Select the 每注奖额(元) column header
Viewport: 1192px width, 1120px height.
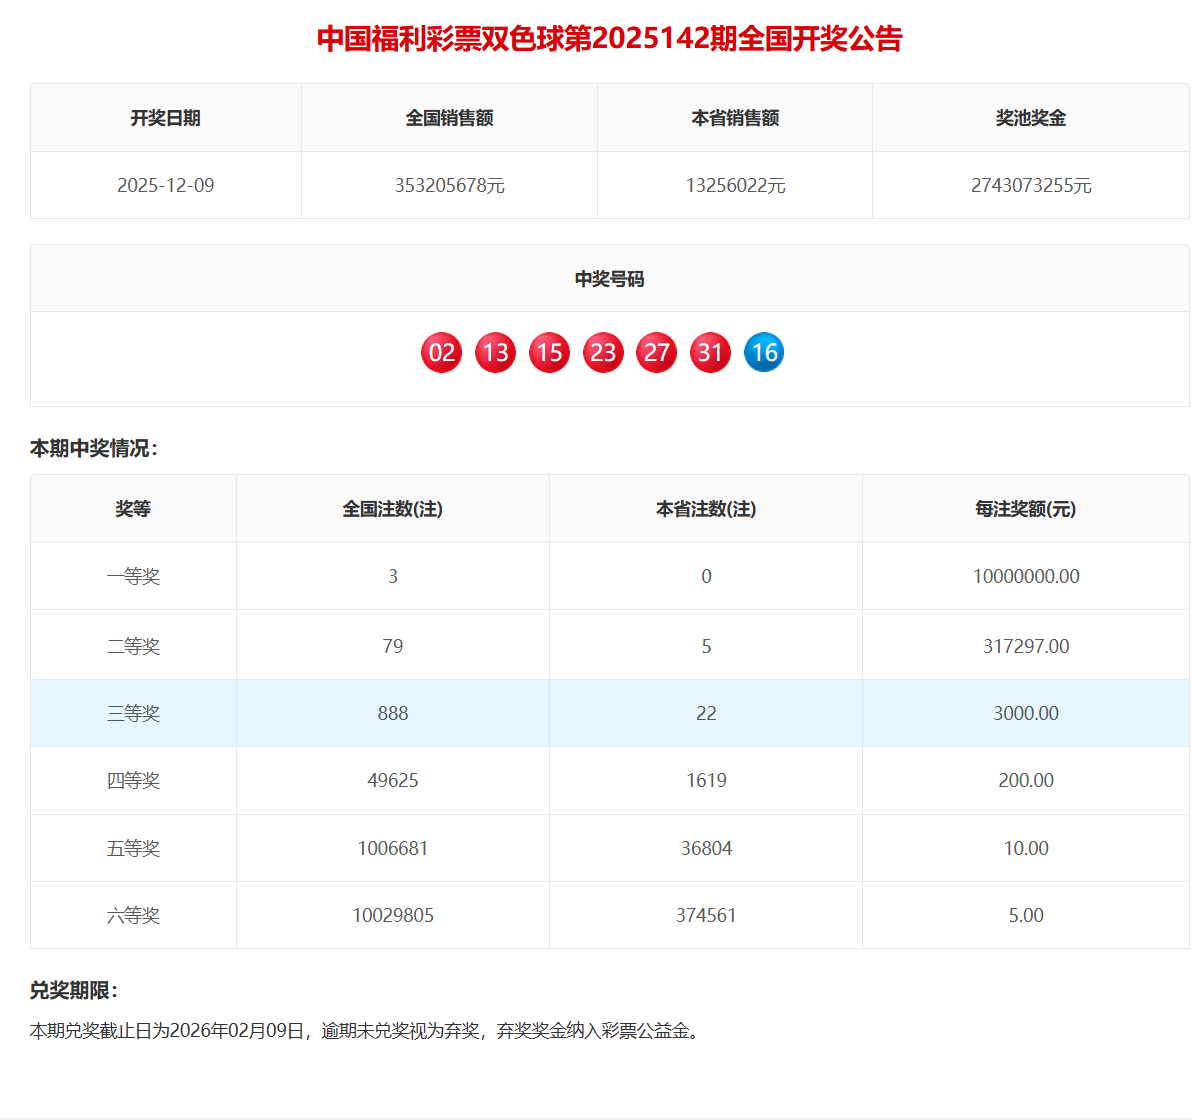click(x=1026, y=509)
